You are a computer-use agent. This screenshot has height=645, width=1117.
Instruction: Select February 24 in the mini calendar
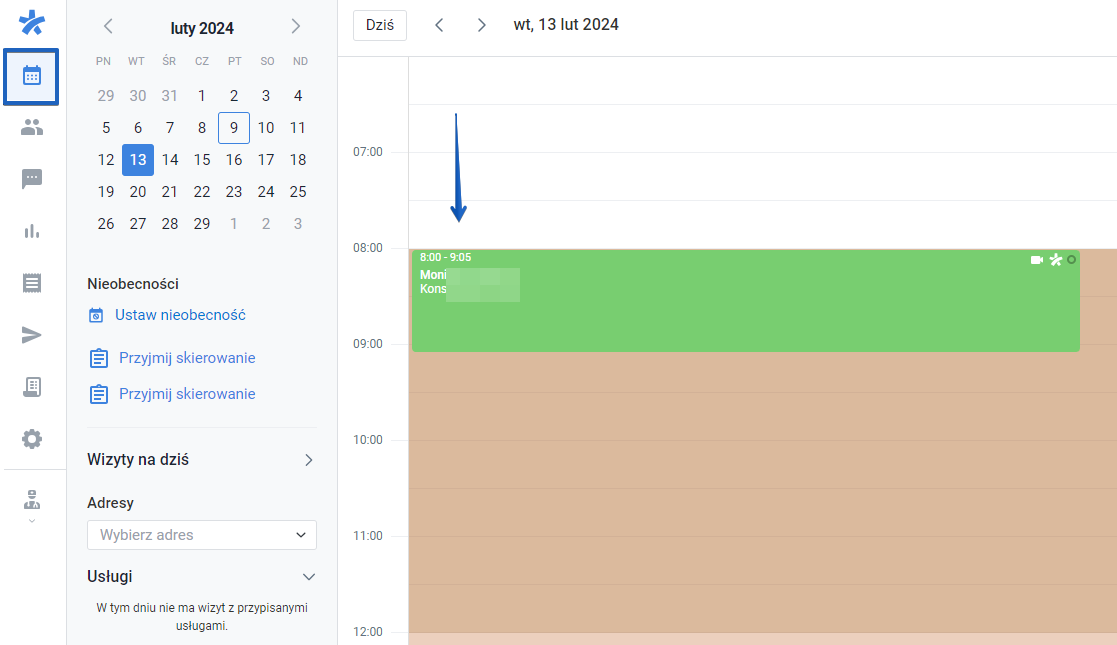(x=265, y=191)
